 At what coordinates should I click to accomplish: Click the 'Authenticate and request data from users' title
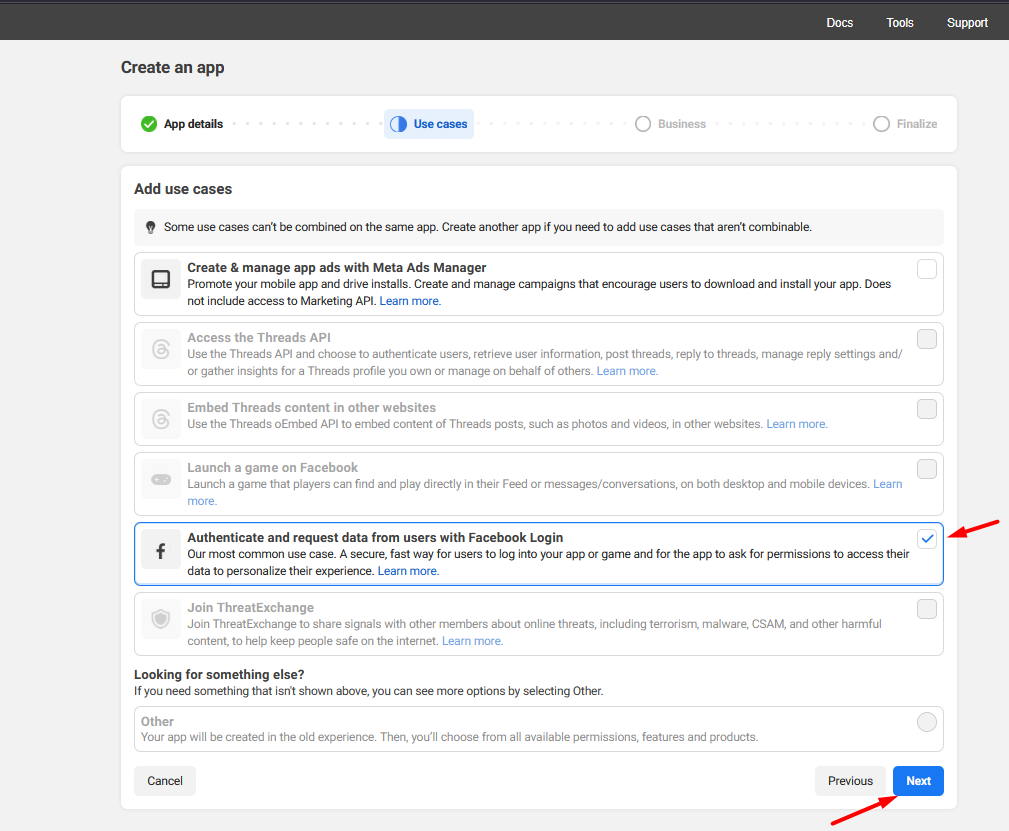pyautogui.click(x=375, y=537)
